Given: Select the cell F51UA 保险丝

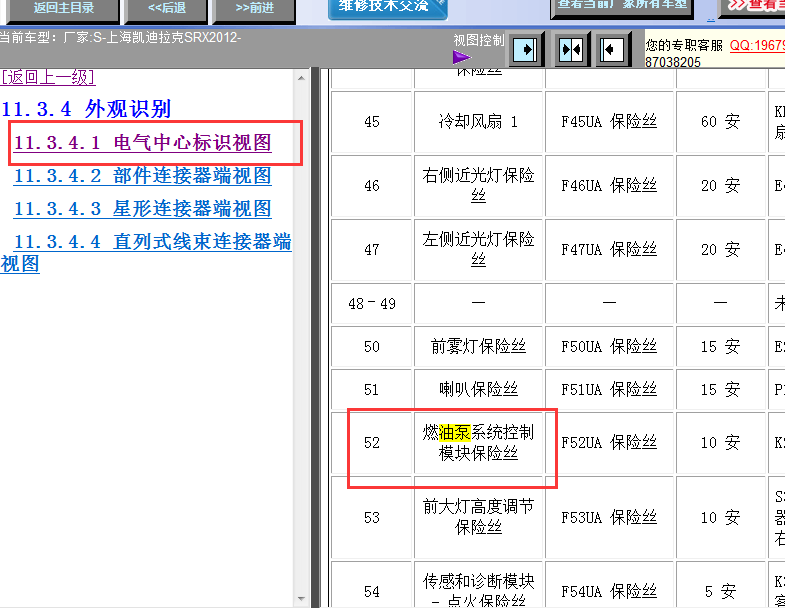Looking at the screenshot, I should pyautogui.click(x=609, y=390).
